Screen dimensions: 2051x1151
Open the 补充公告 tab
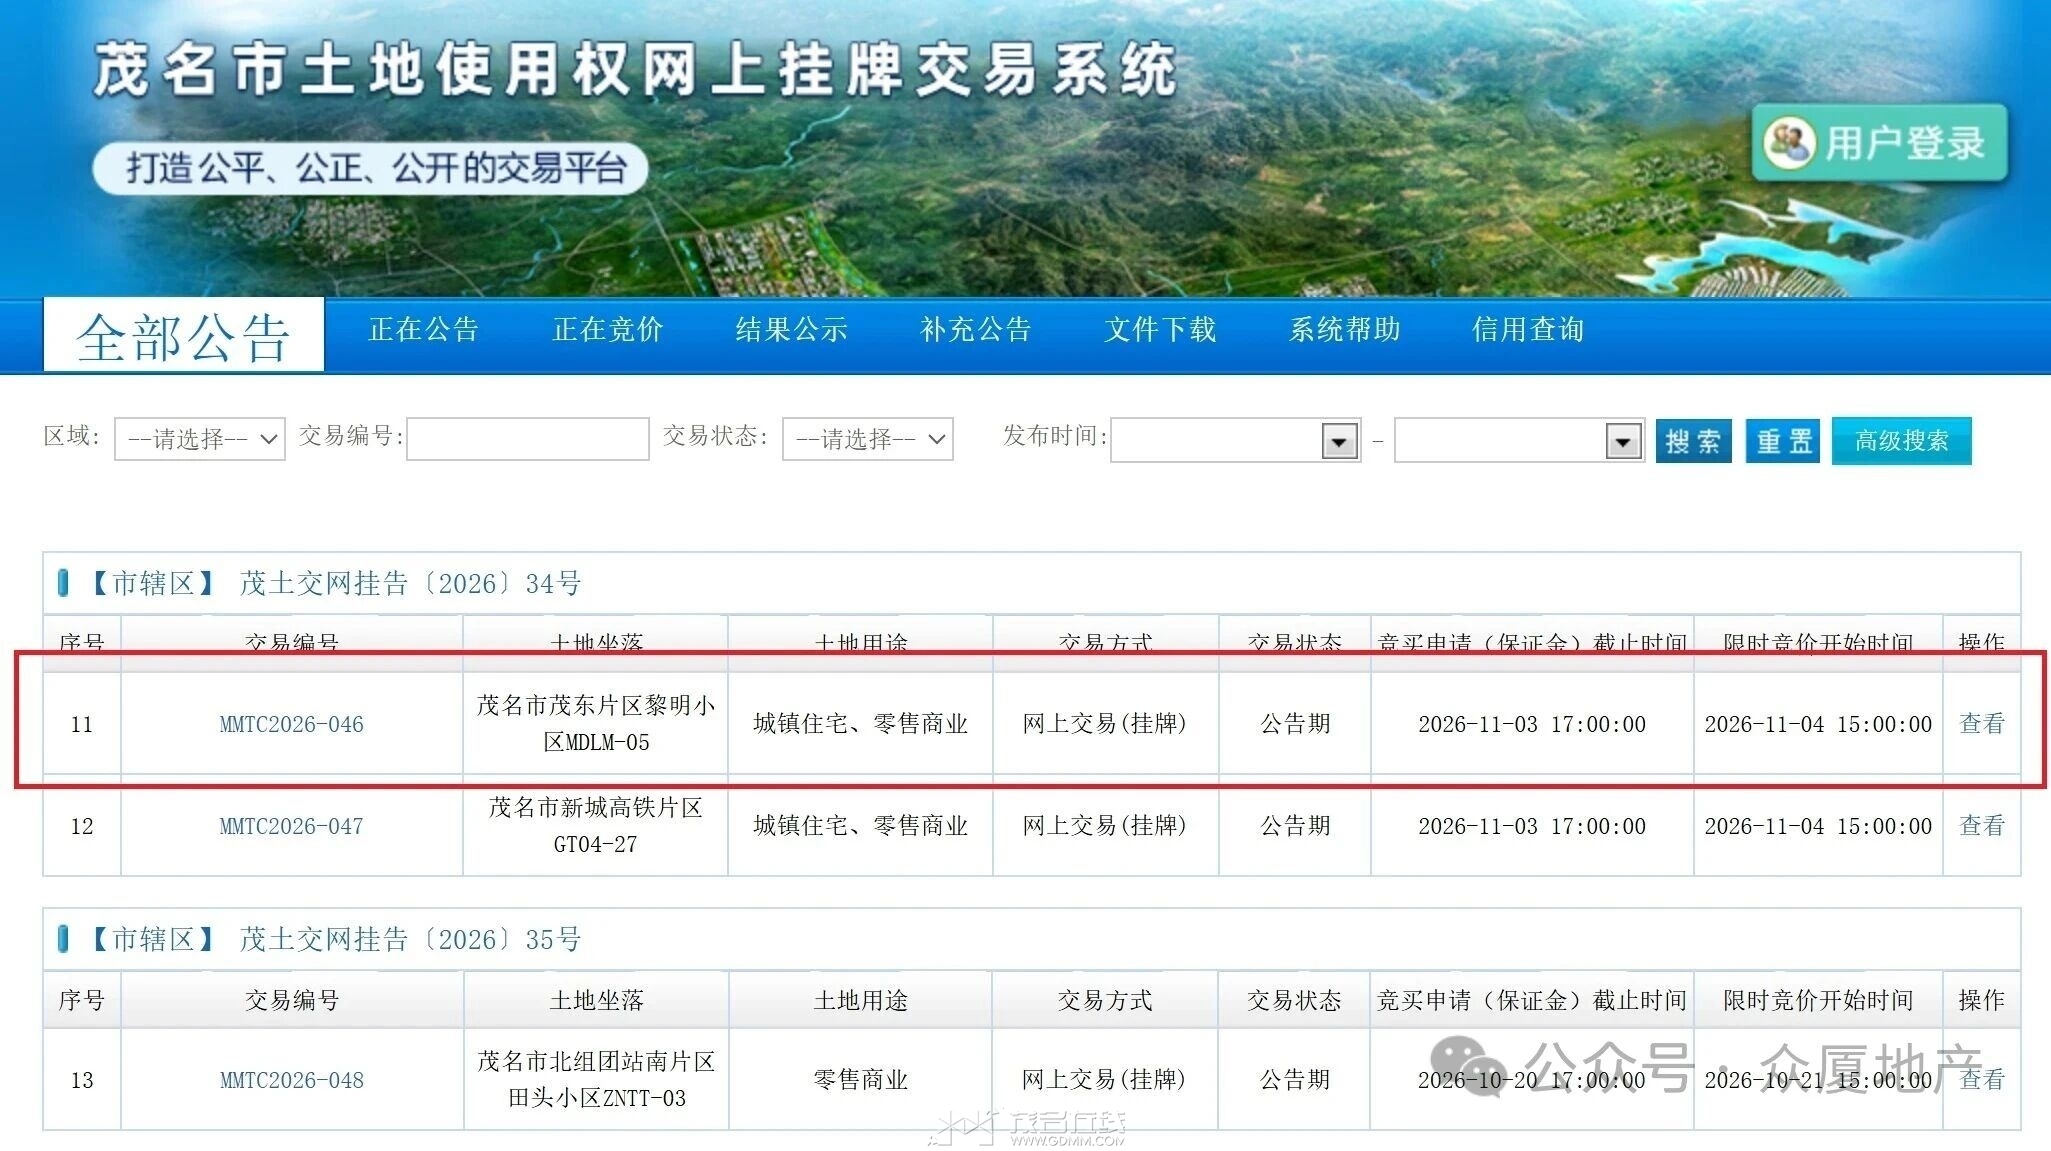point(976,329)
